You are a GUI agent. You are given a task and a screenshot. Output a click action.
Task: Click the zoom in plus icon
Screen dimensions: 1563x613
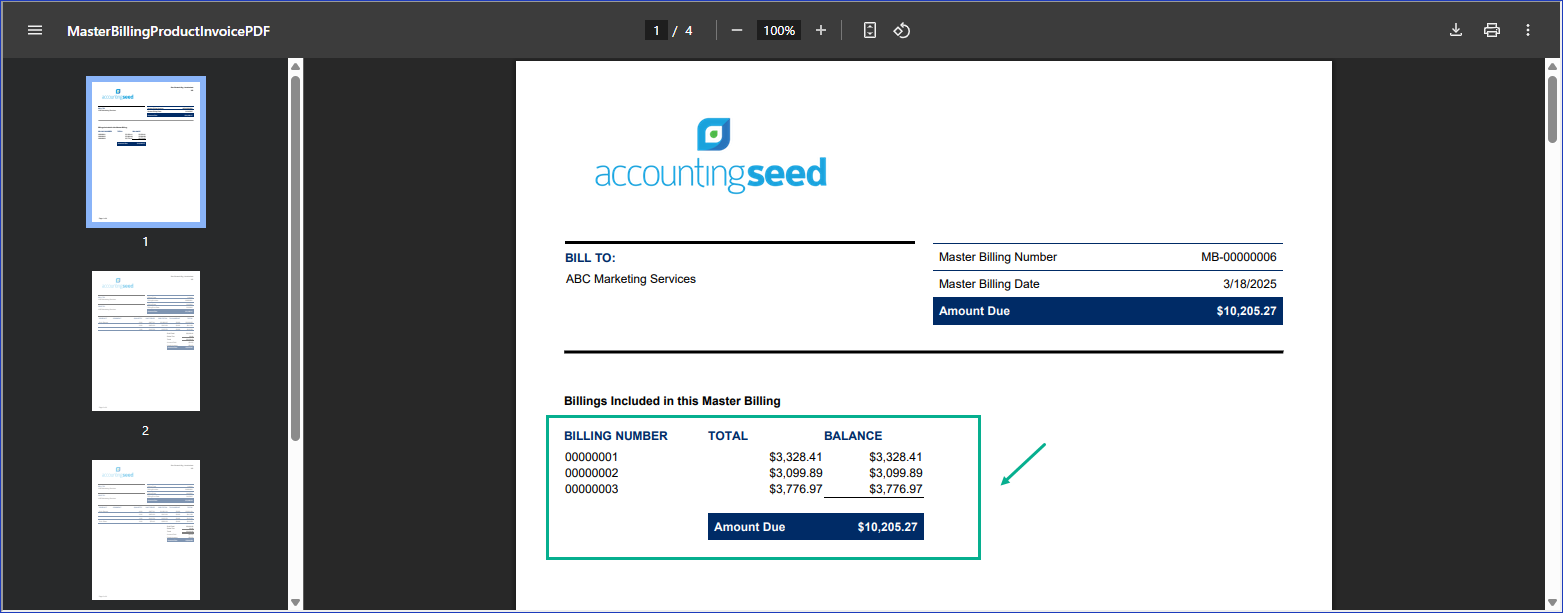821,30
